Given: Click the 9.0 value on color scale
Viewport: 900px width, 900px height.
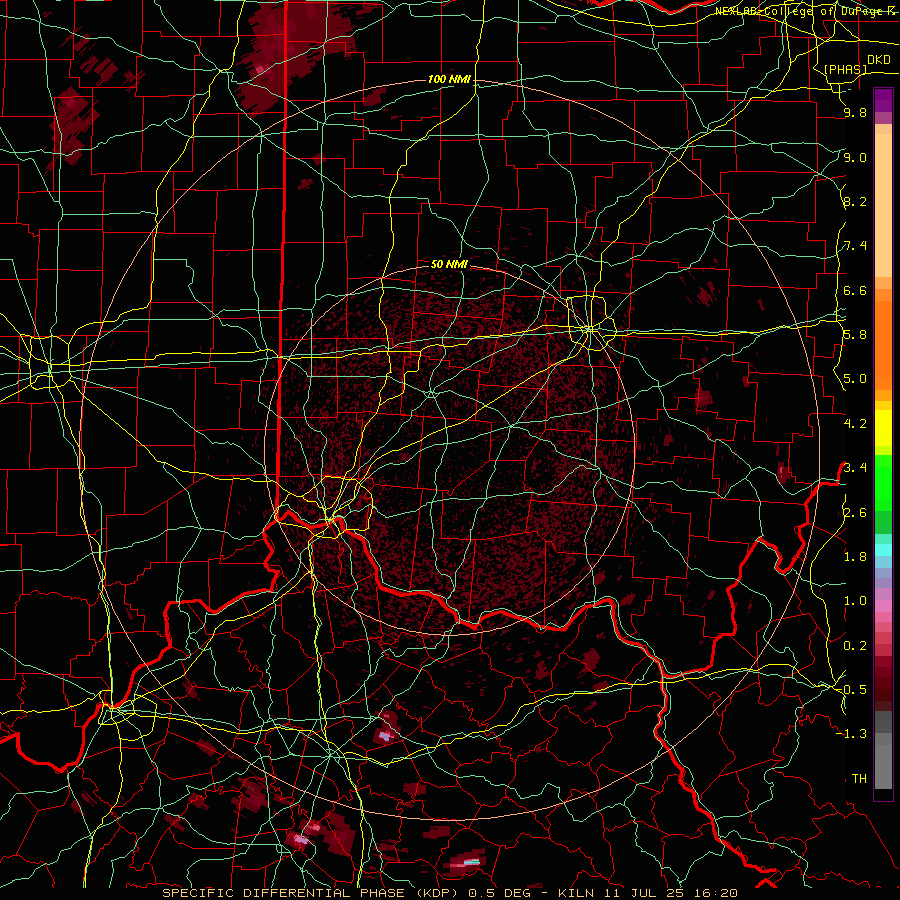Looking at the screenshot, I should [x=855, y=157].
